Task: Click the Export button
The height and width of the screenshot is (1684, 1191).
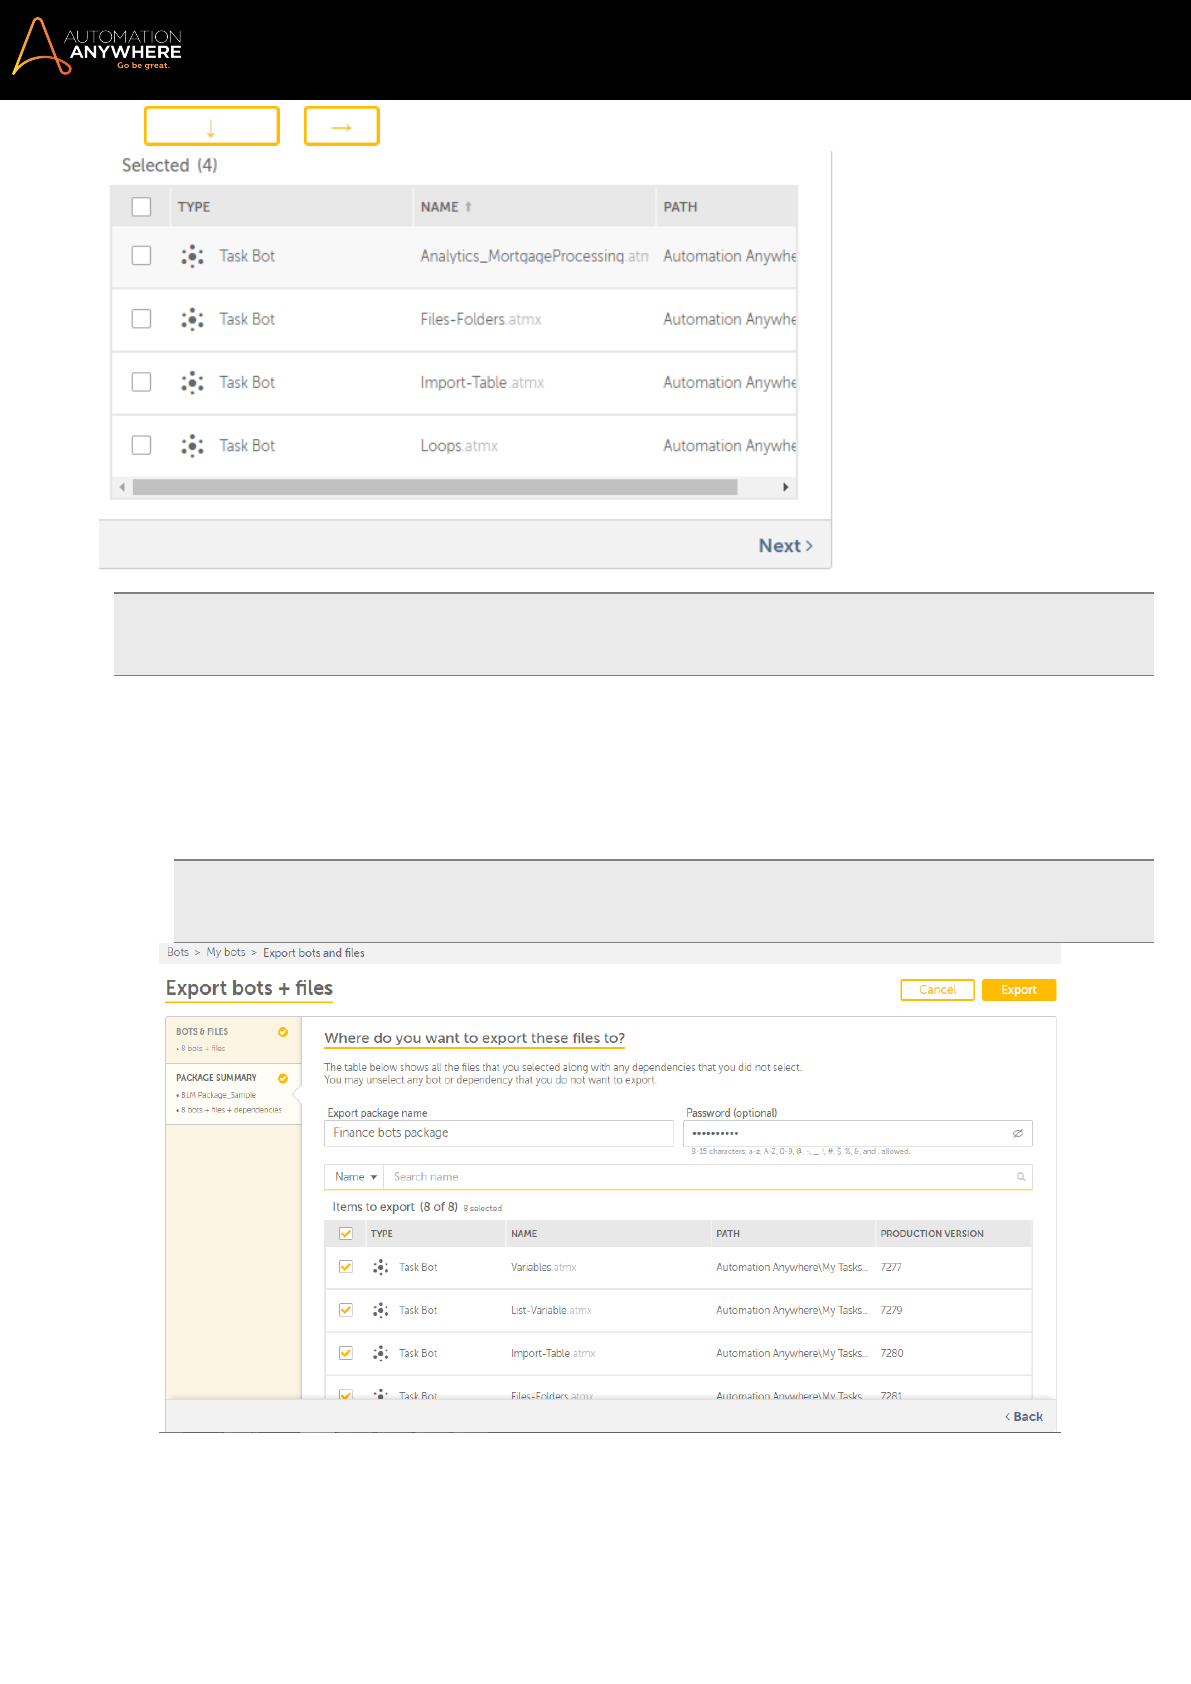Action: [1019, 990]
